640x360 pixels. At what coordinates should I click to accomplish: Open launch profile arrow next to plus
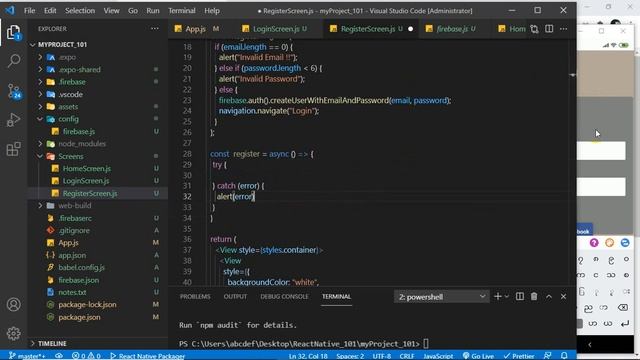507,297
